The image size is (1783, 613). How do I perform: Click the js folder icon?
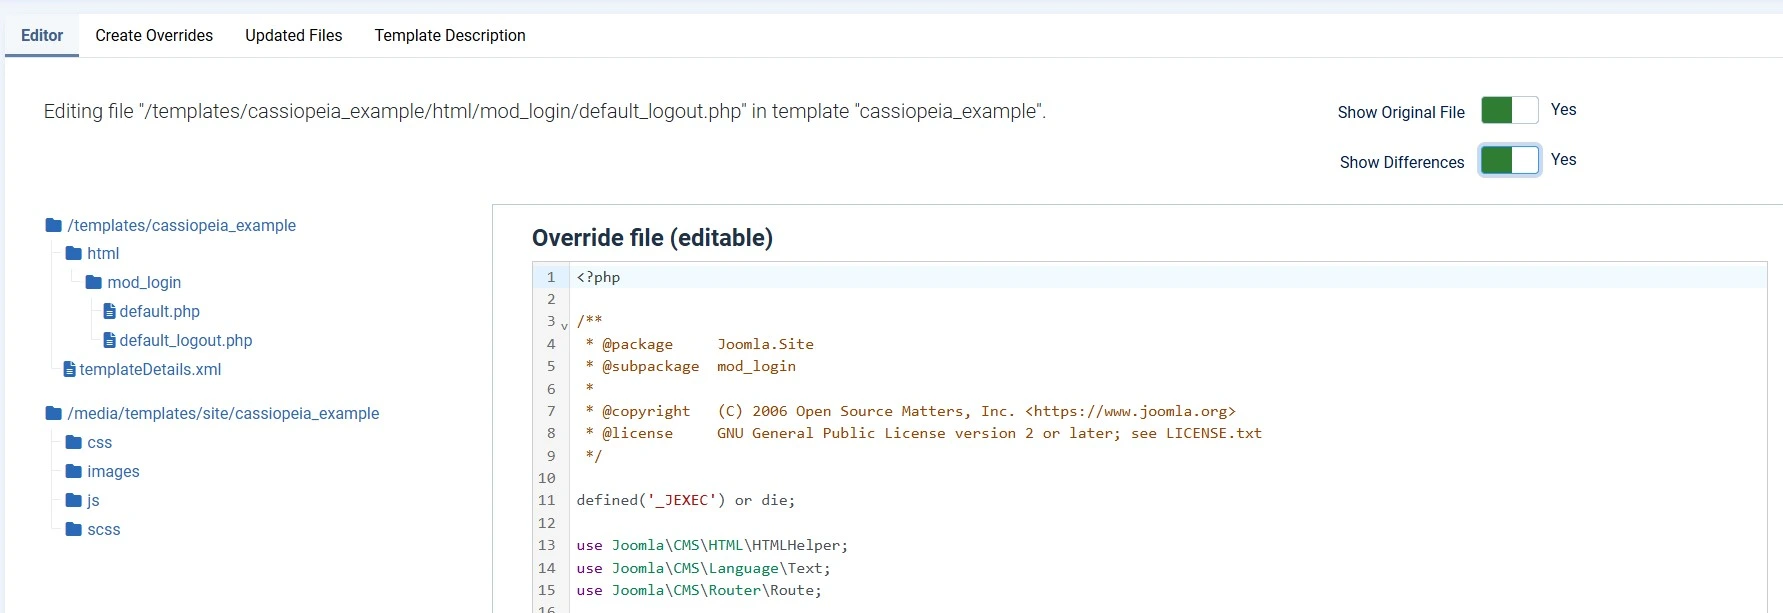74,500
